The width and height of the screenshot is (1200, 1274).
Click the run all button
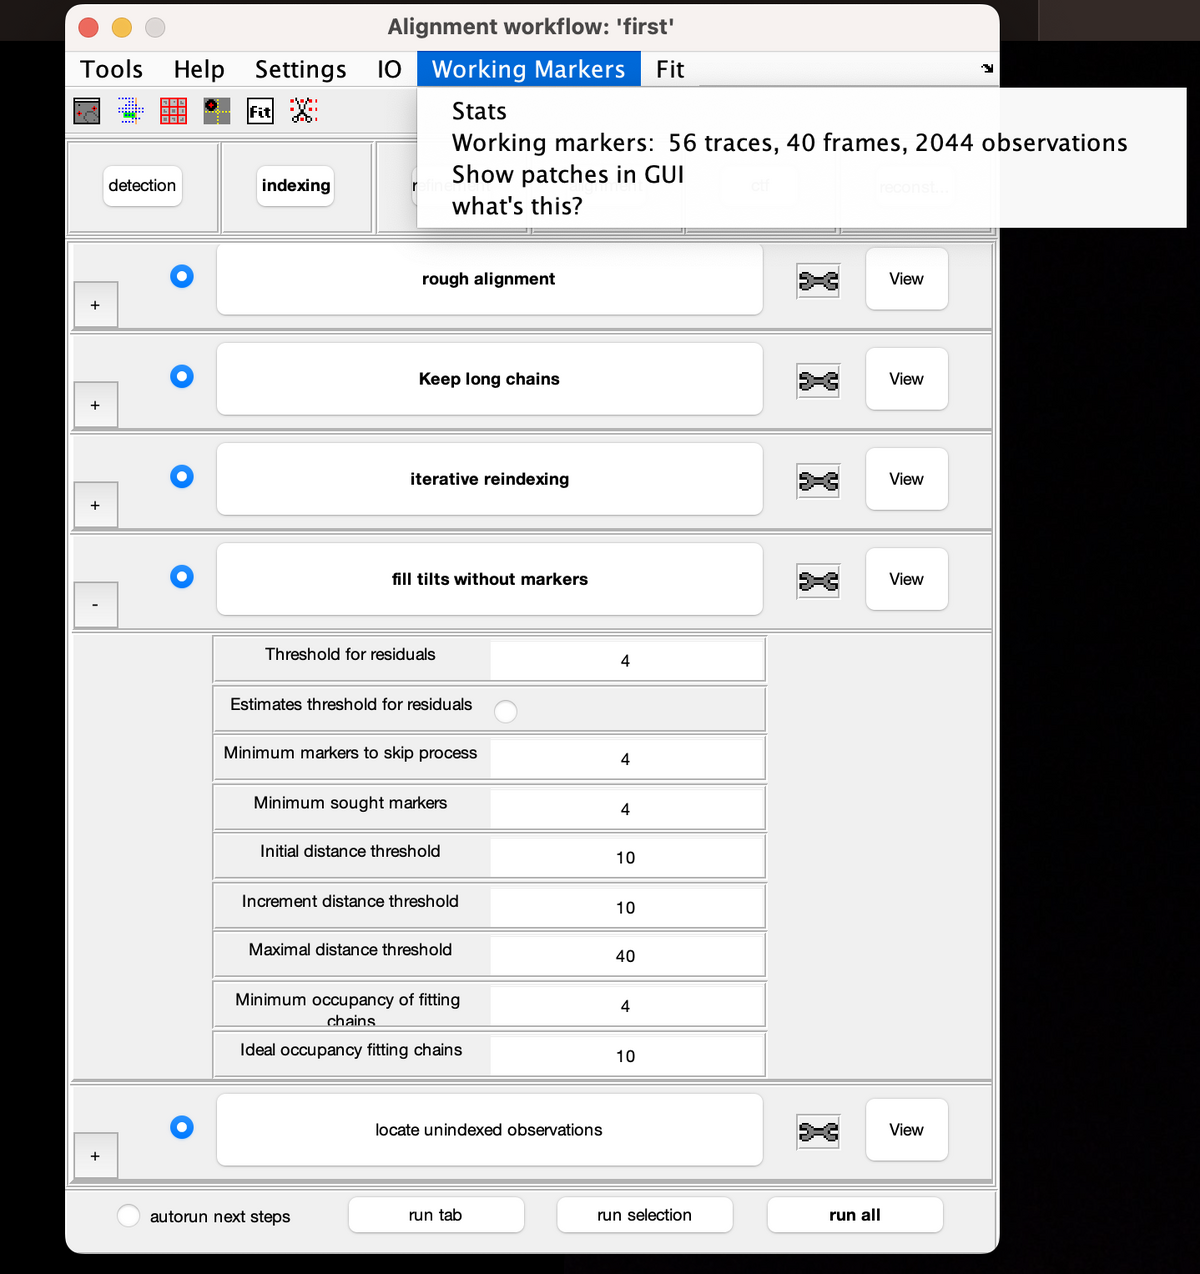[x=854, y=1215]
